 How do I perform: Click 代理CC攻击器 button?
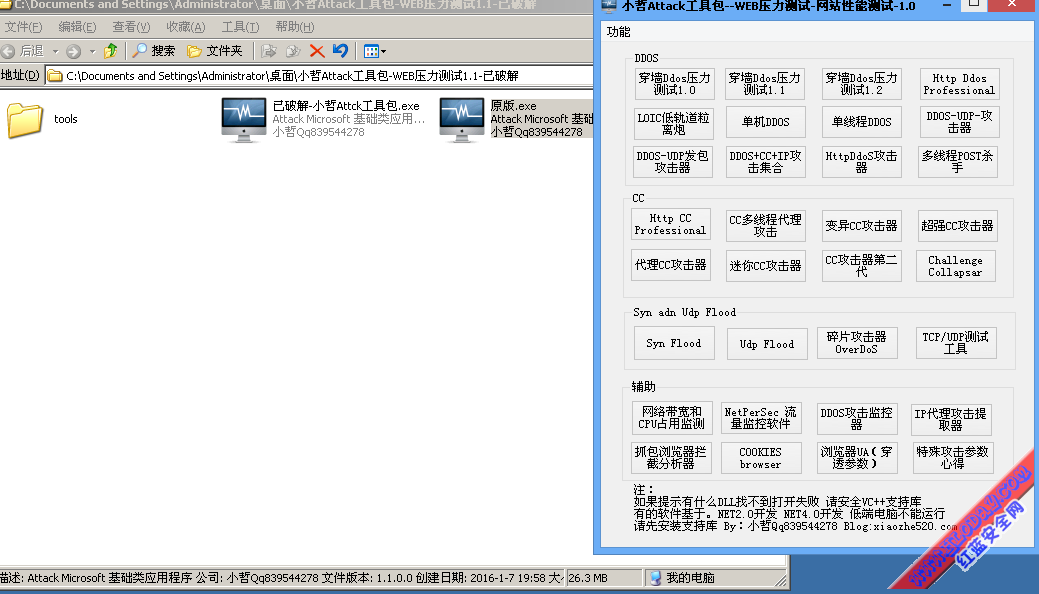click(x=671, y=265)
